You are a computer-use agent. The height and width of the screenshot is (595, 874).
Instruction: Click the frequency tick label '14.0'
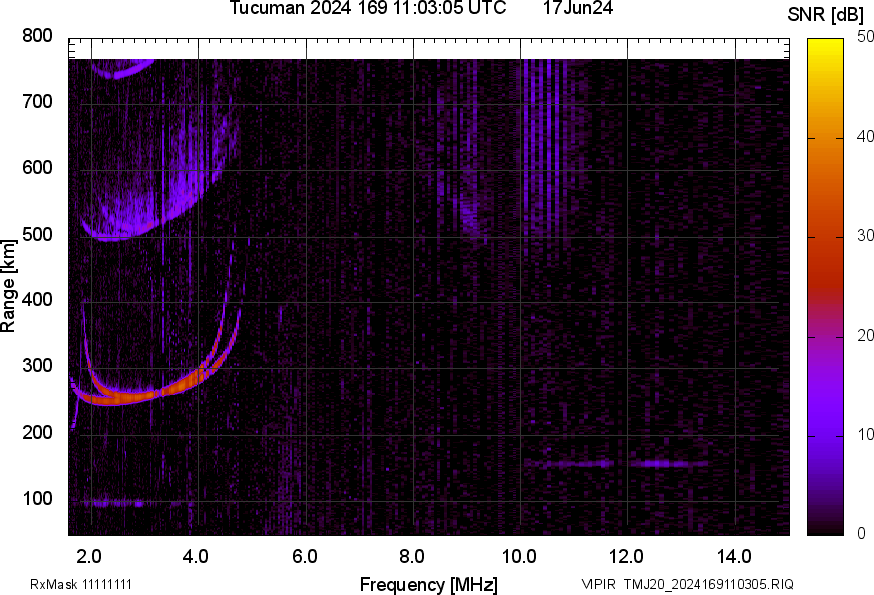click(734, 557)
